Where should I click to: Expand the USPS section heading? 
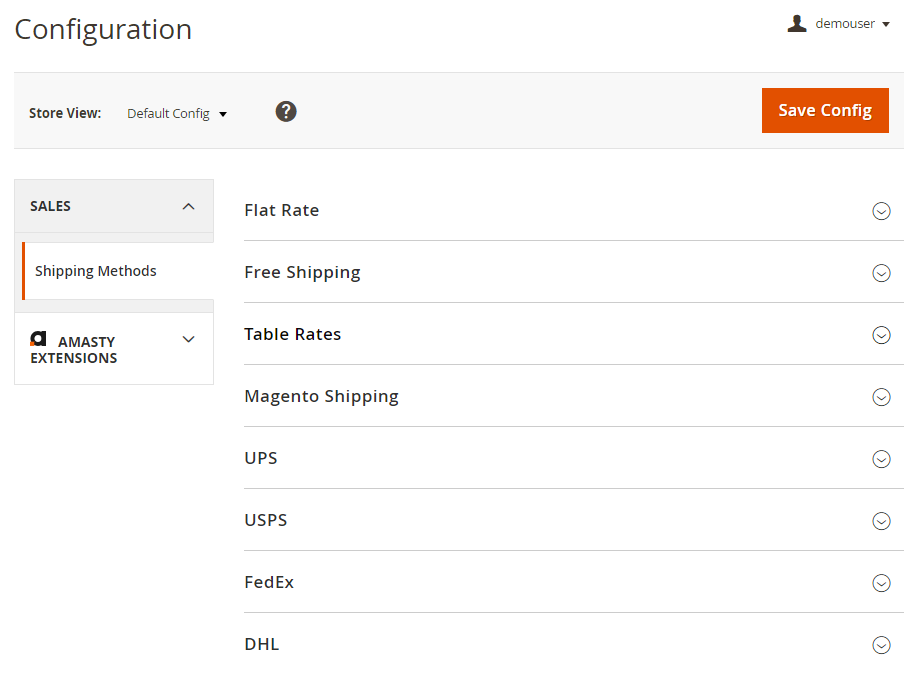point(266,520)
